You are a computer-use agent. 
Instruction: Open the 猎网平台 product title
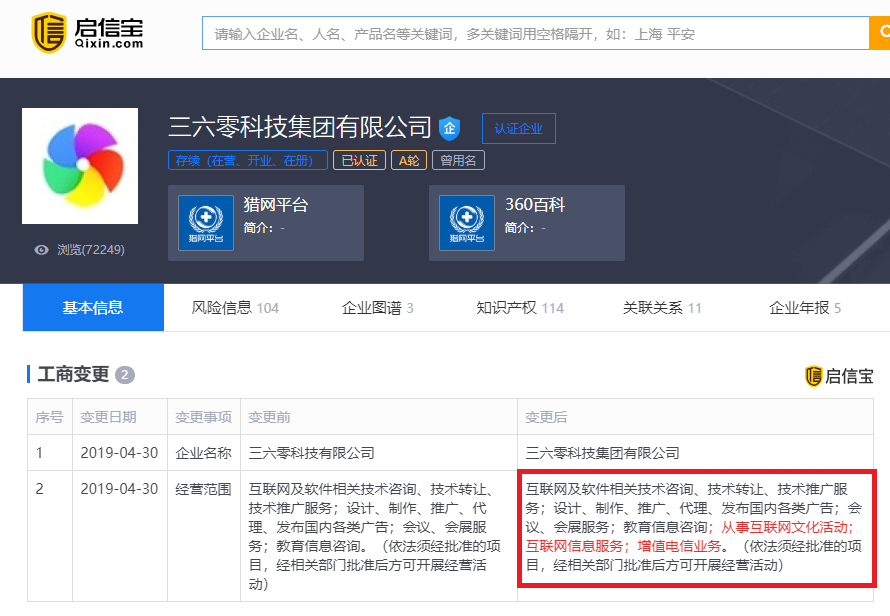pyautogui.click(x=276, y=204)
